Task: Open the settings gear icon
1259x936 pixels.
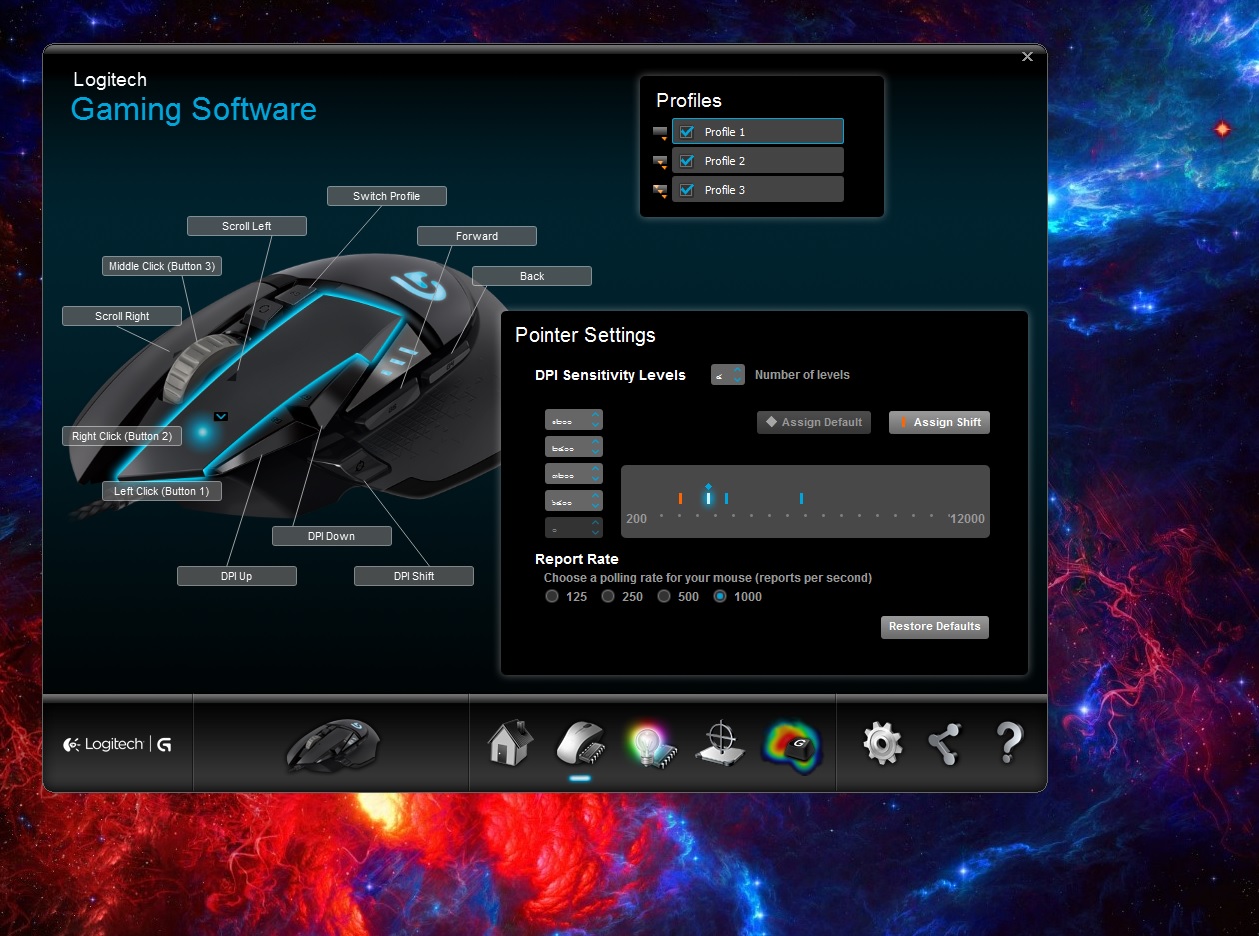Action: [x=882, y=744]
